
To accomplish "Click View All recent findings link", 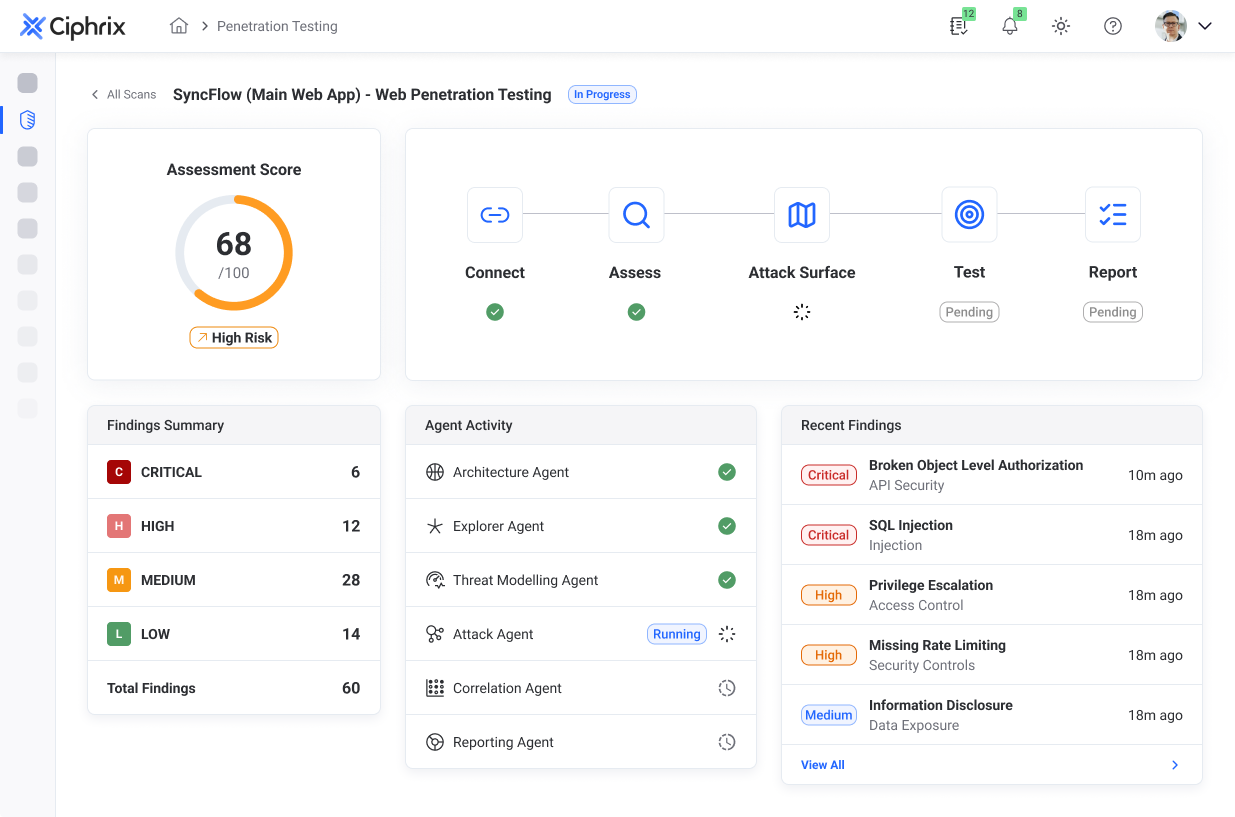I will (823, 765).
